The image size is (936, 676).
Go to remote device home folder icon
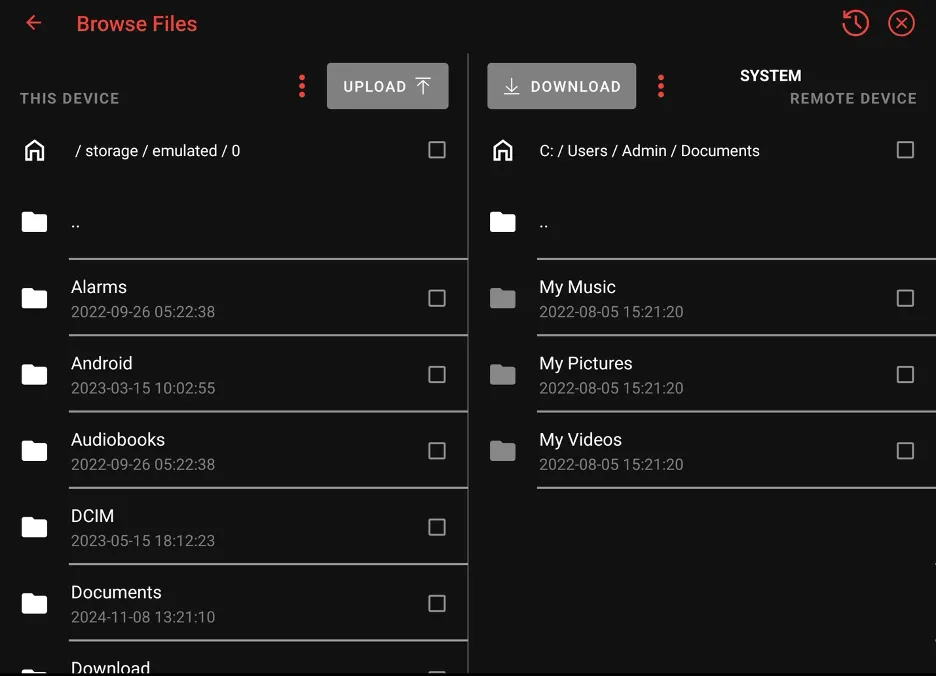click(x=503, y=151)
